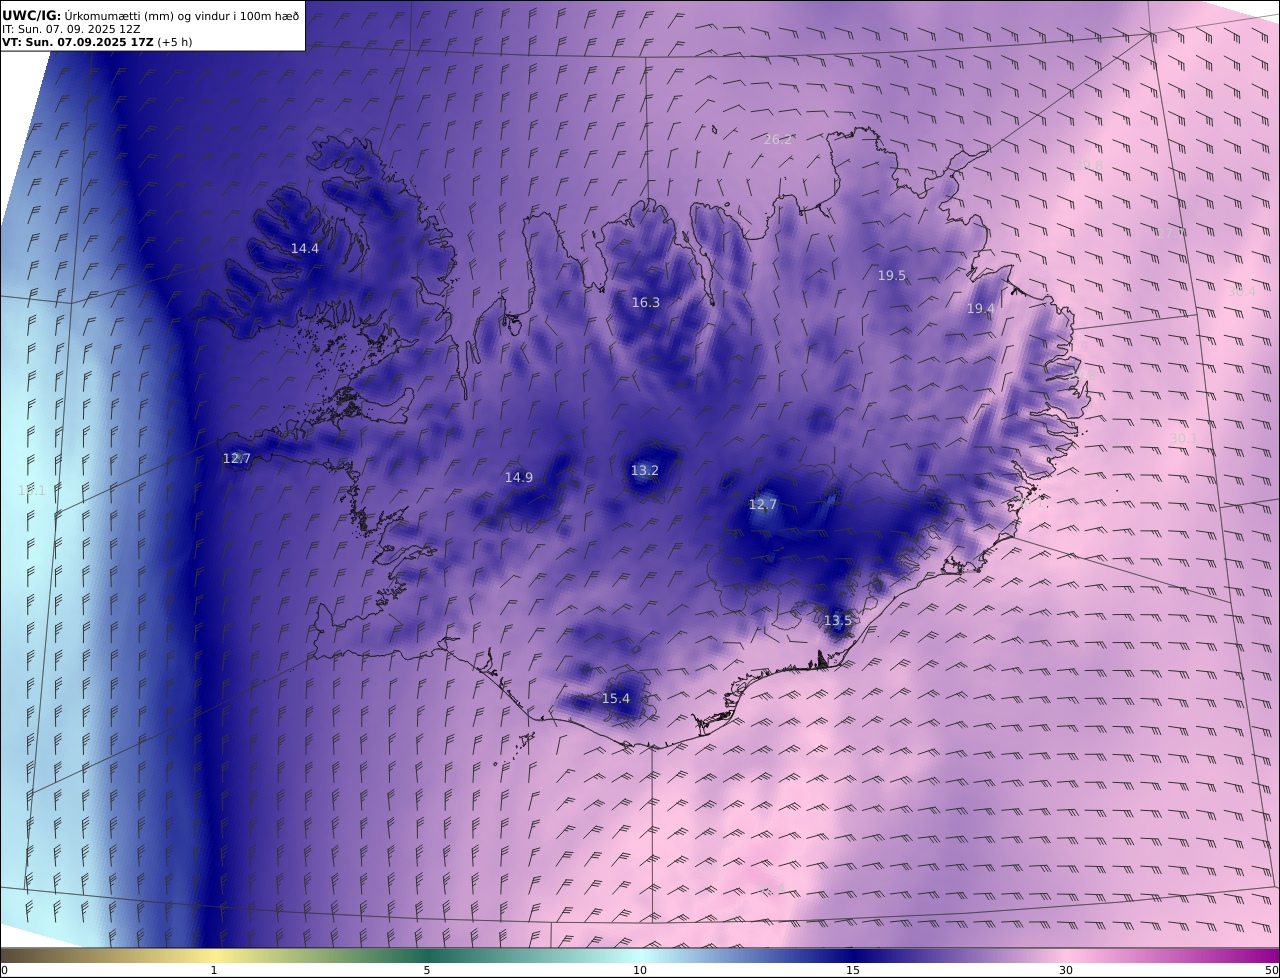Click the 0 label on the color scale
This screenshot has width=1280, height=978.
[x=4, y=970]
